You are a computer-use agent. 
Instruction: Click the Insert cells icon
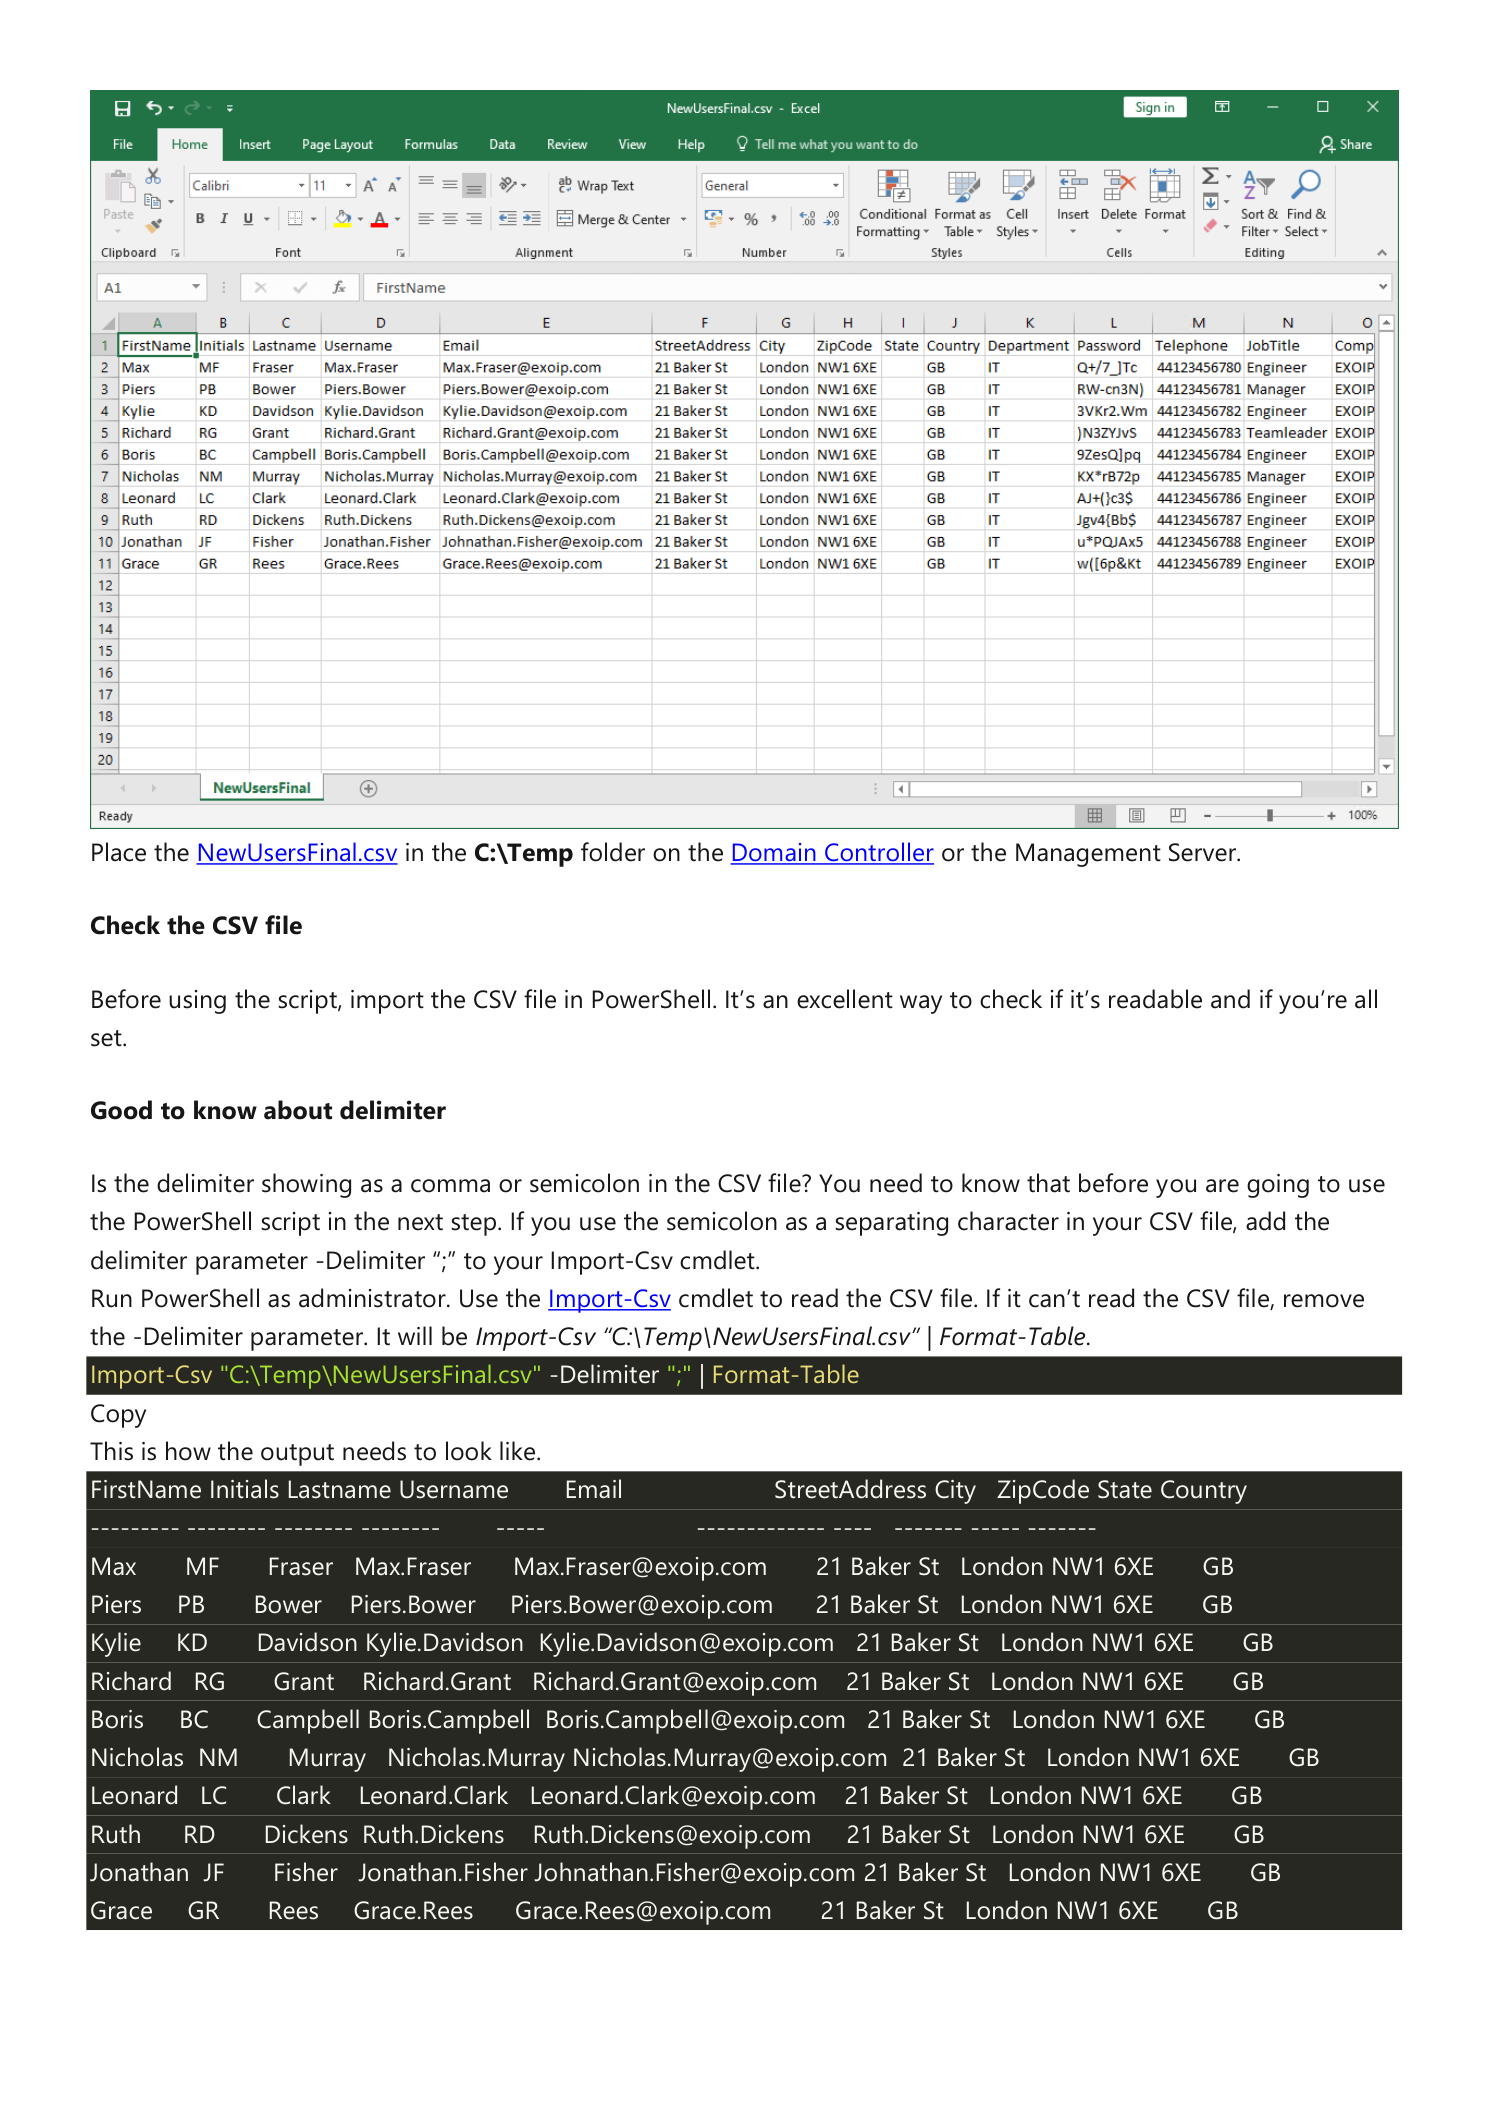(x=1072, y=186)
